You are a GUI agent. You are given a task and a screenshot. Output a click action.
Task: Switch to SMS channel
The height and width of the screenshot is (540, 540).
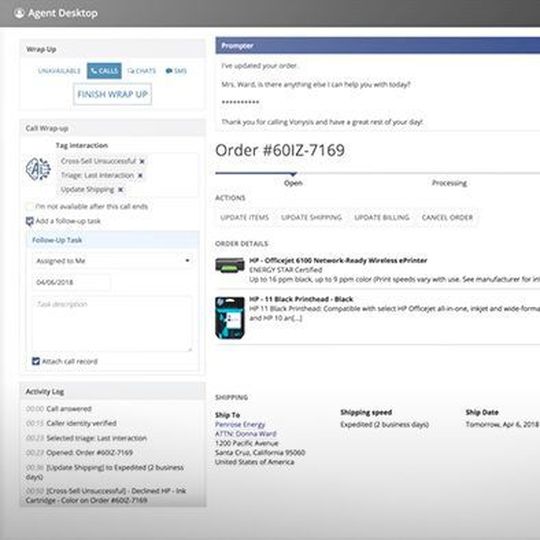pyautogui.click(x=176, y=71)
